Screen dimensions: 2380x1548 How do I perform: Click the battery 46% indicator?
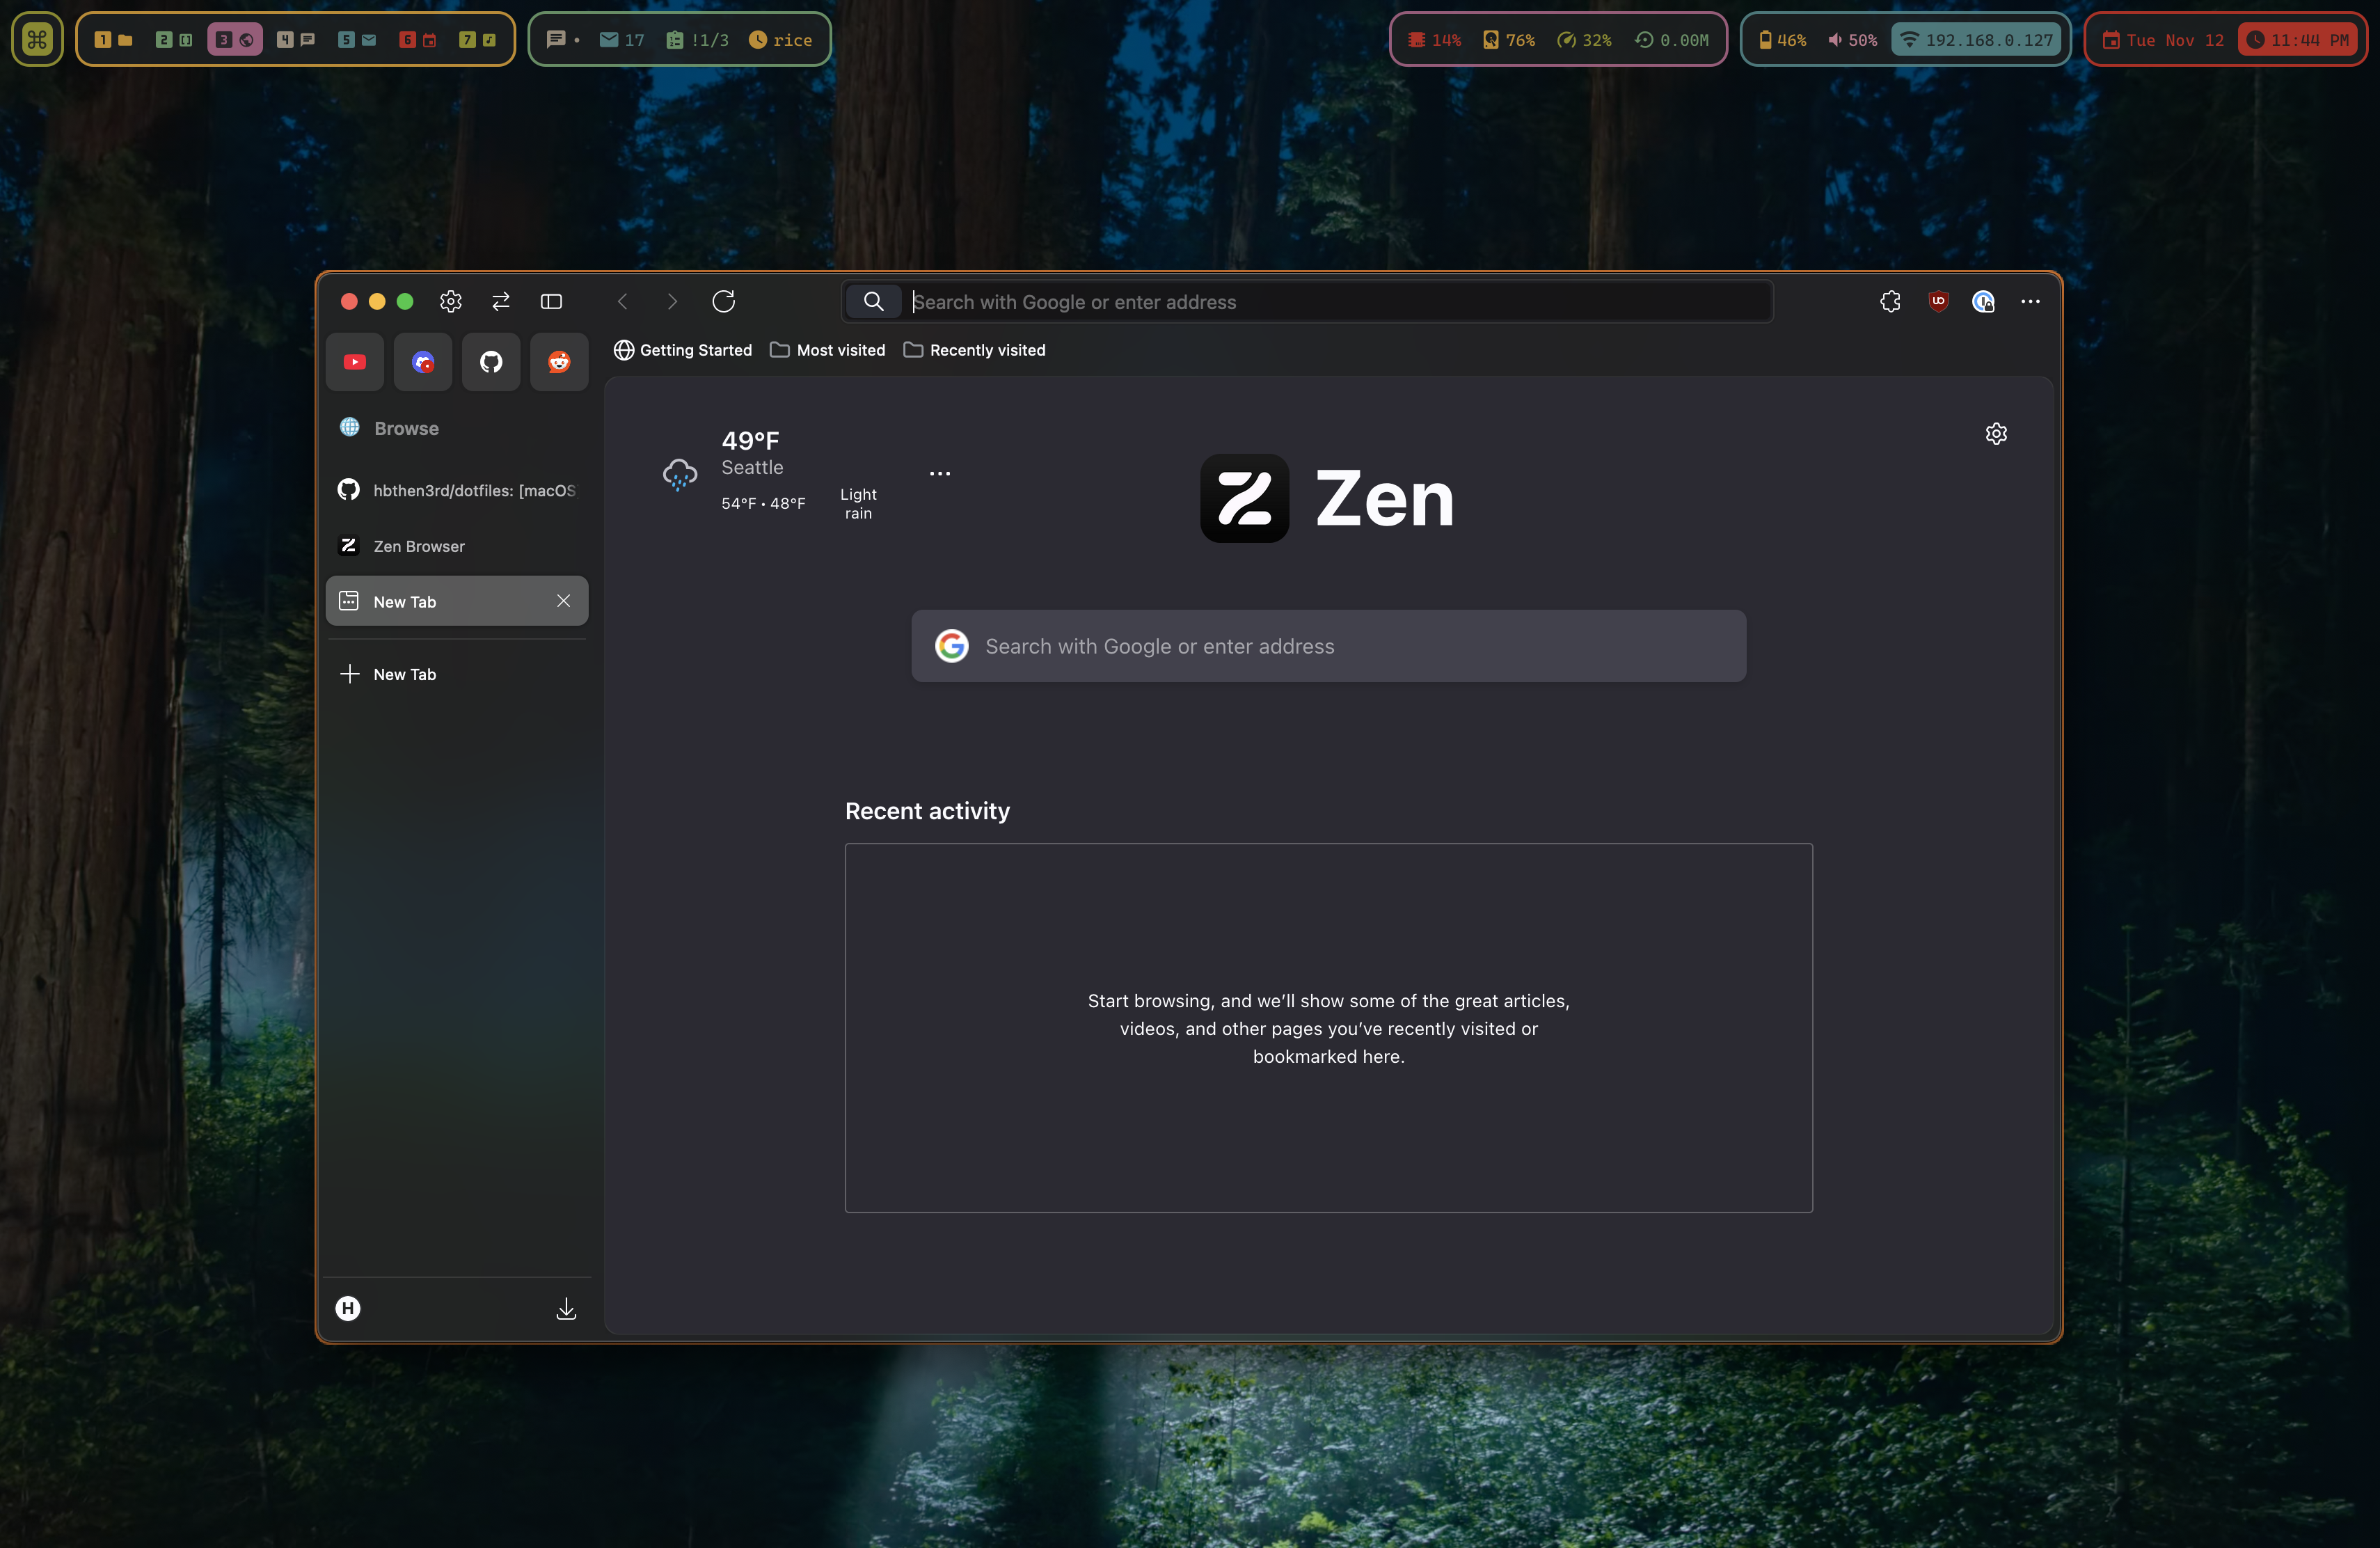click(1782, 40)
